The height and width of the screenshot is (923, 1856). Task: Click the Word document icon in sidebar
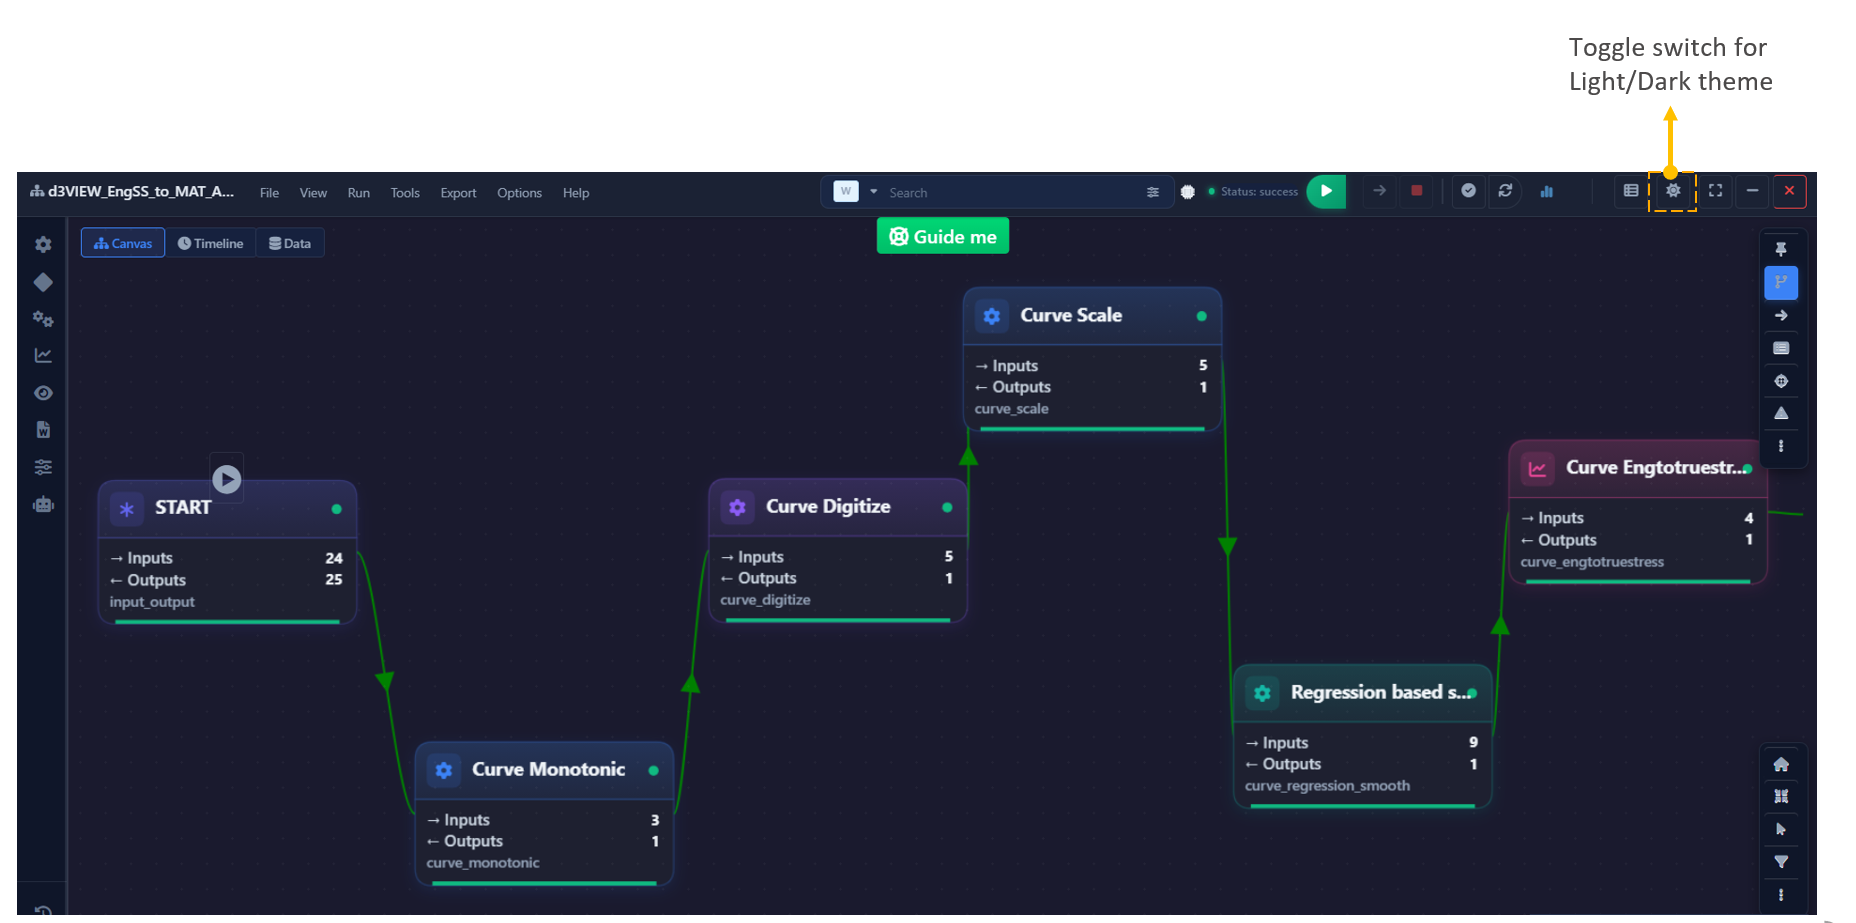(x=43, y=430)
